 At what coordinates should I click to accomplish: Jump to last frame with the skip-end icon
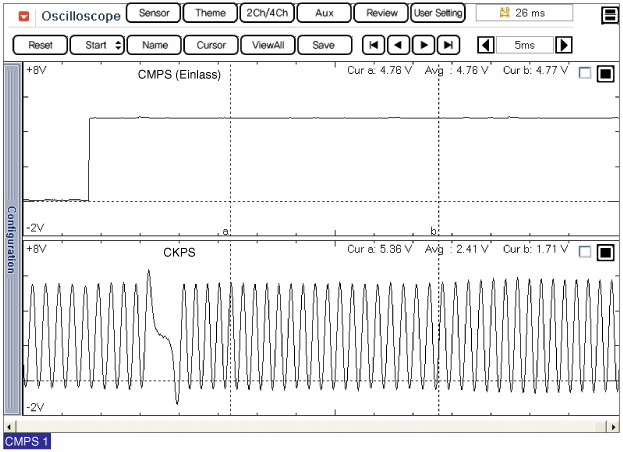448,45
